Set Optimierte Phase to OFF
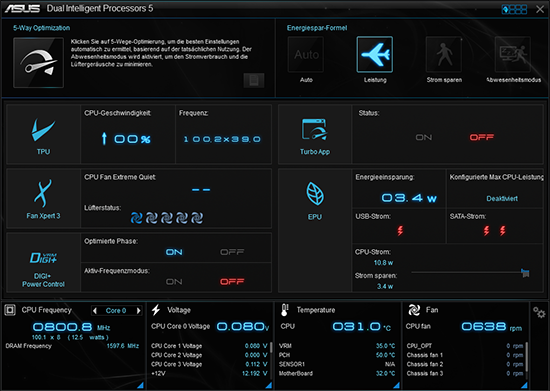 [232, 252]
